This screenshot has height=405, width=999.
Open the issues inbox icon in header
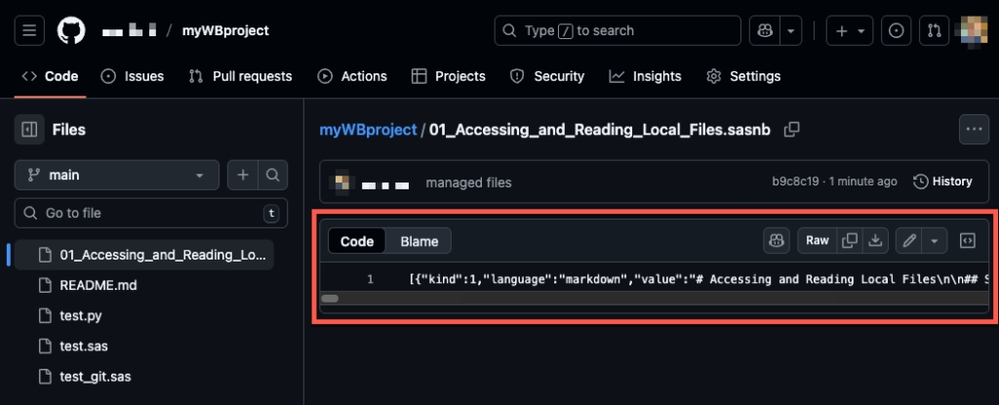[896, 31]
